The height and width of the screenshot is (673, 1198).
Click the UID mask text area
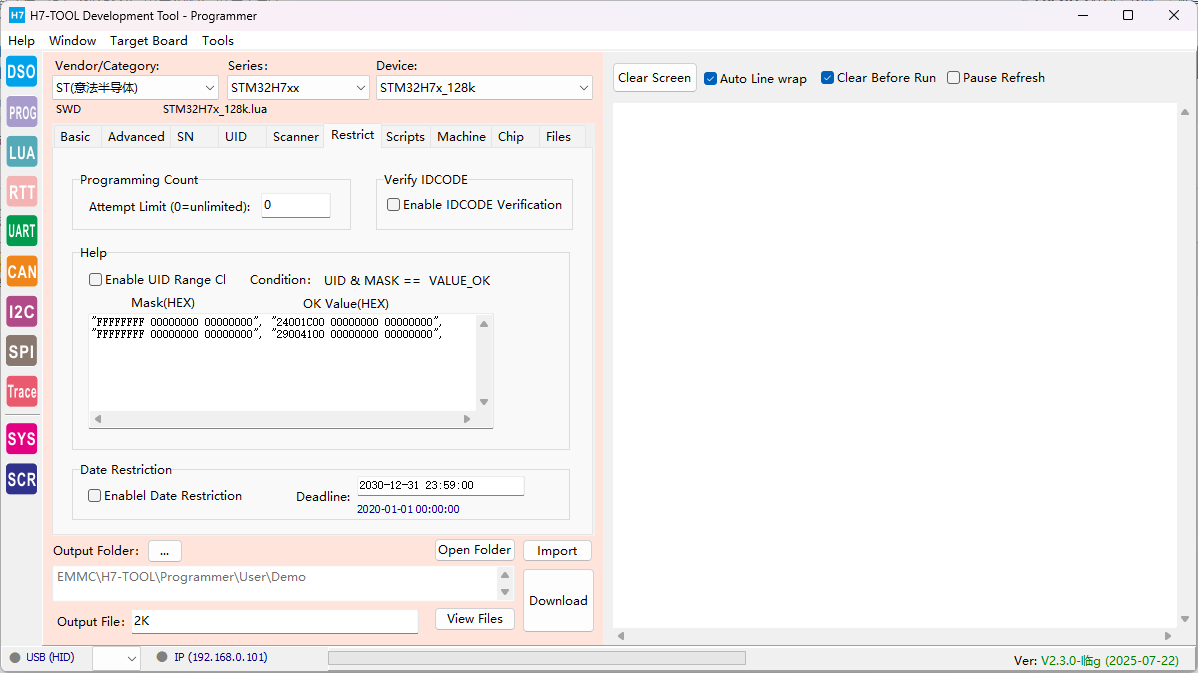pos(283,363)
